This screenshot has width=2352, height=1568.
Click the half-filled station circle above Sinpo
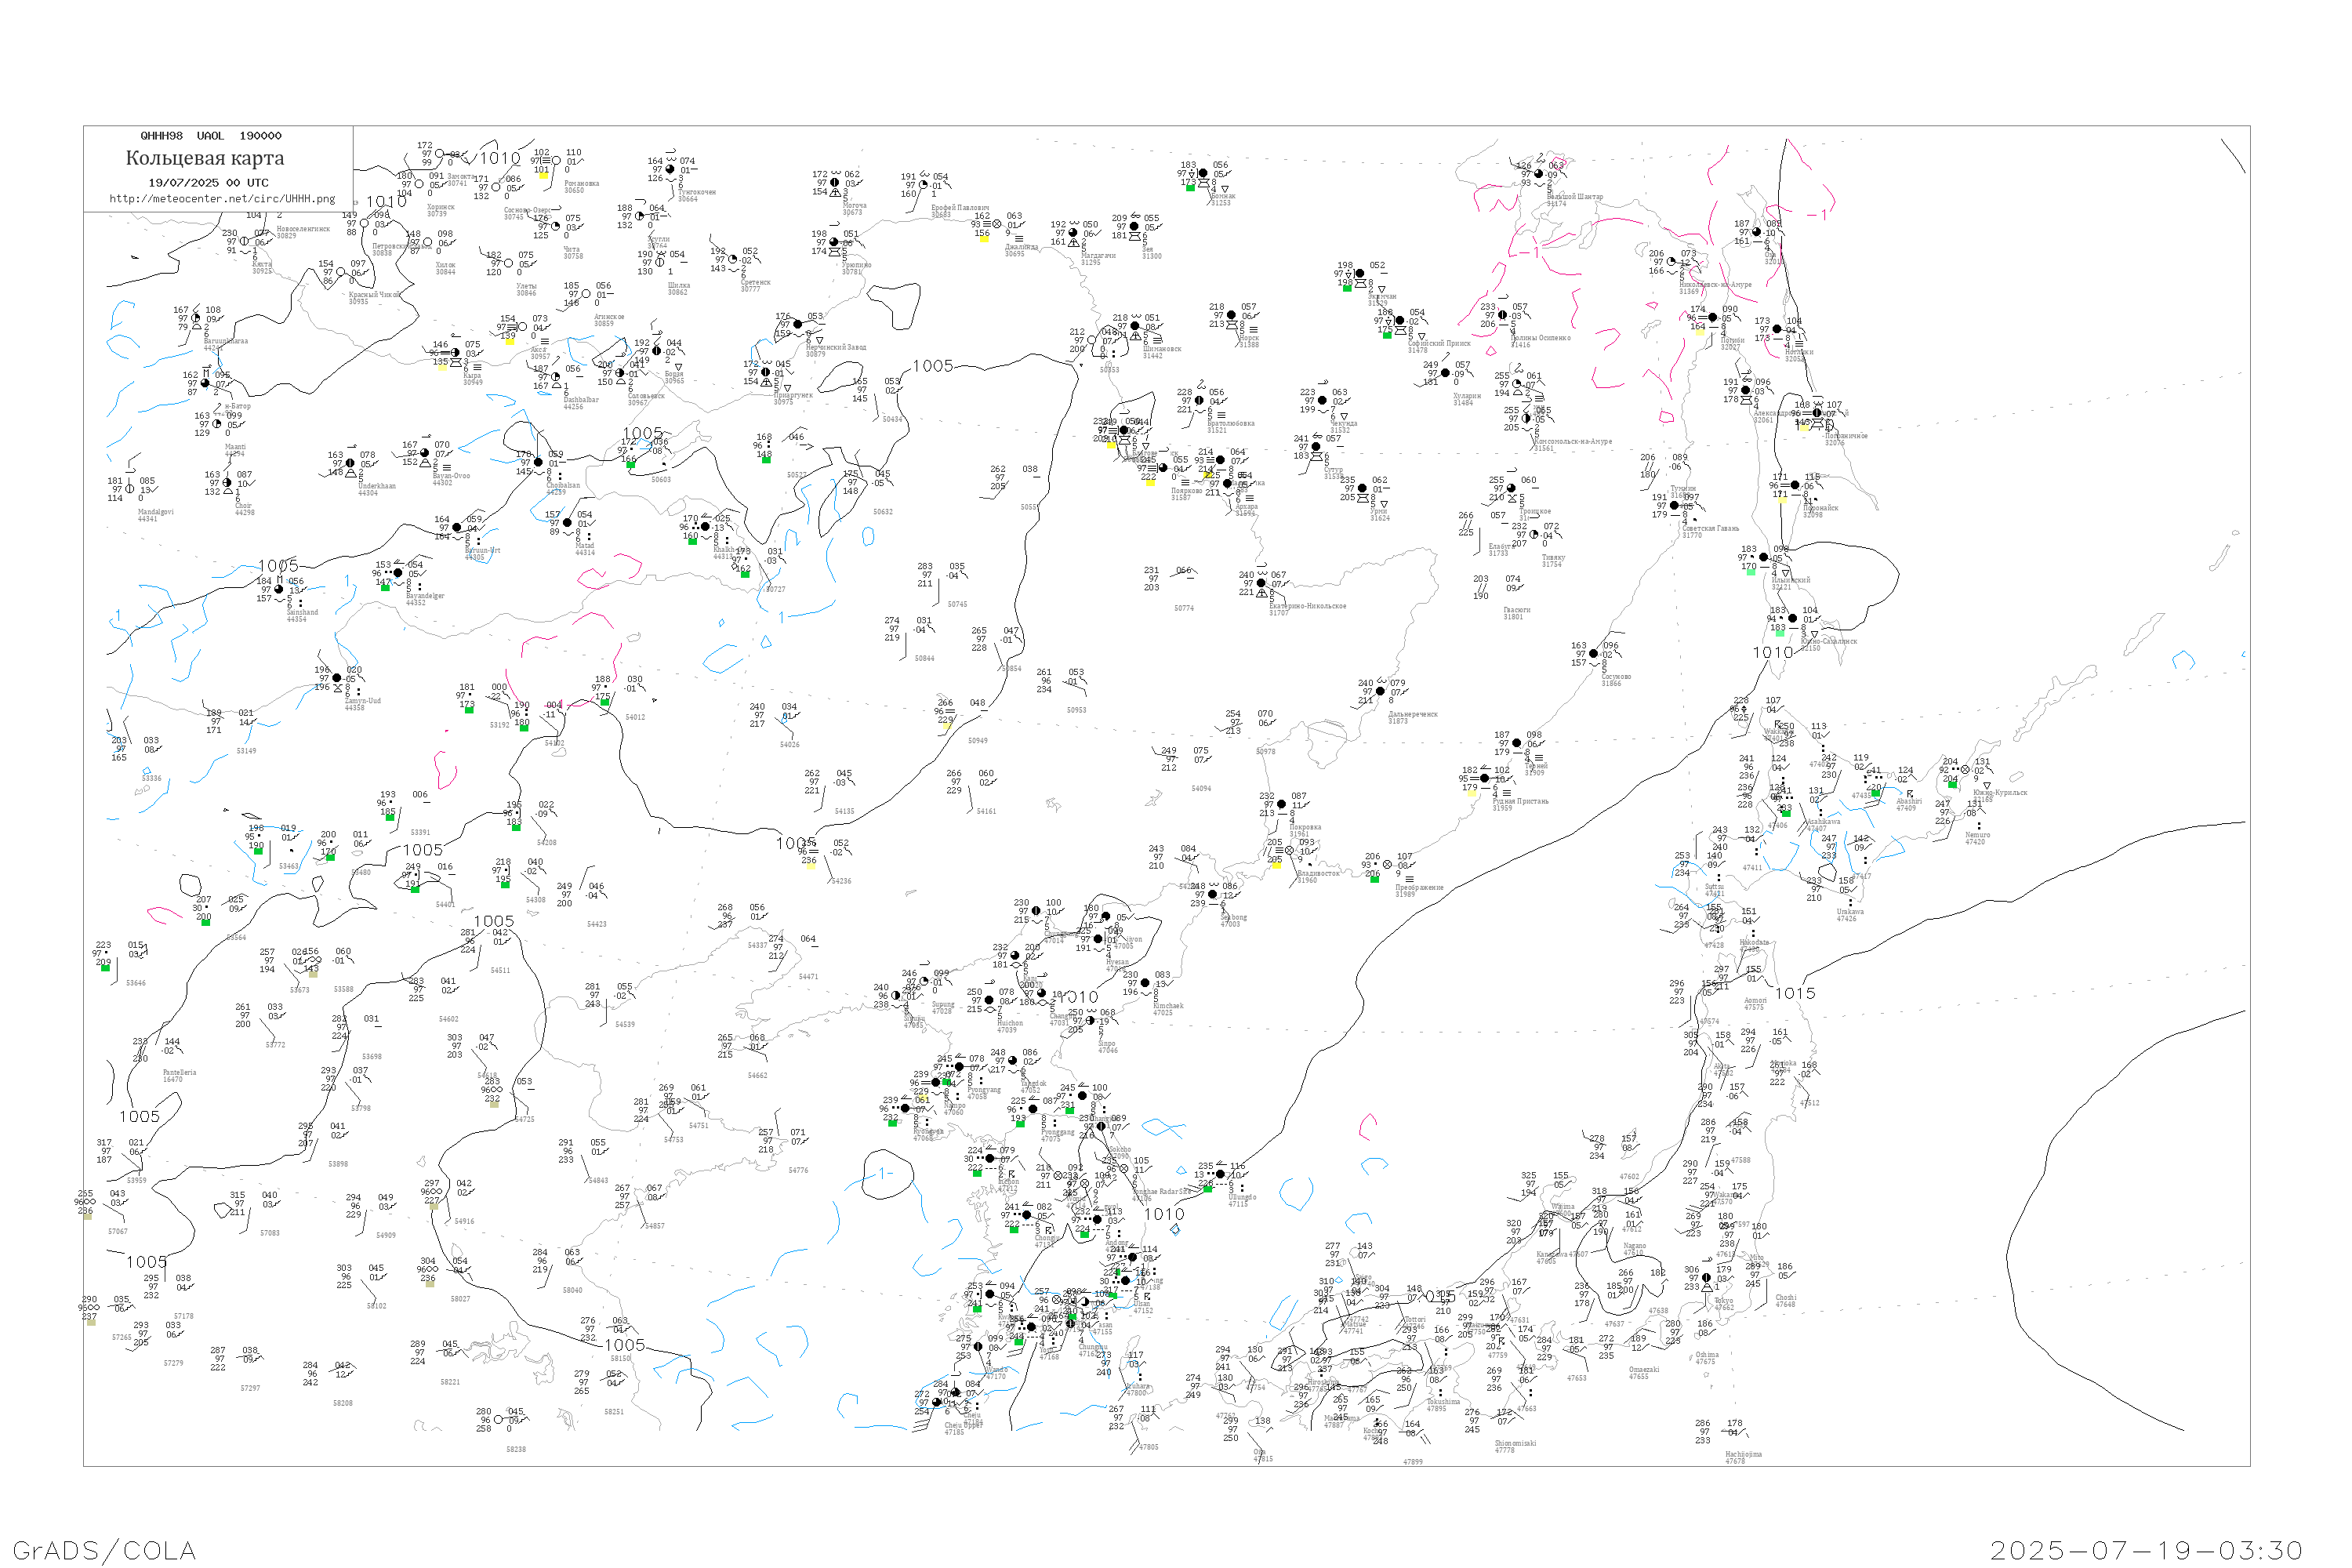[x=1091, y=1021]
